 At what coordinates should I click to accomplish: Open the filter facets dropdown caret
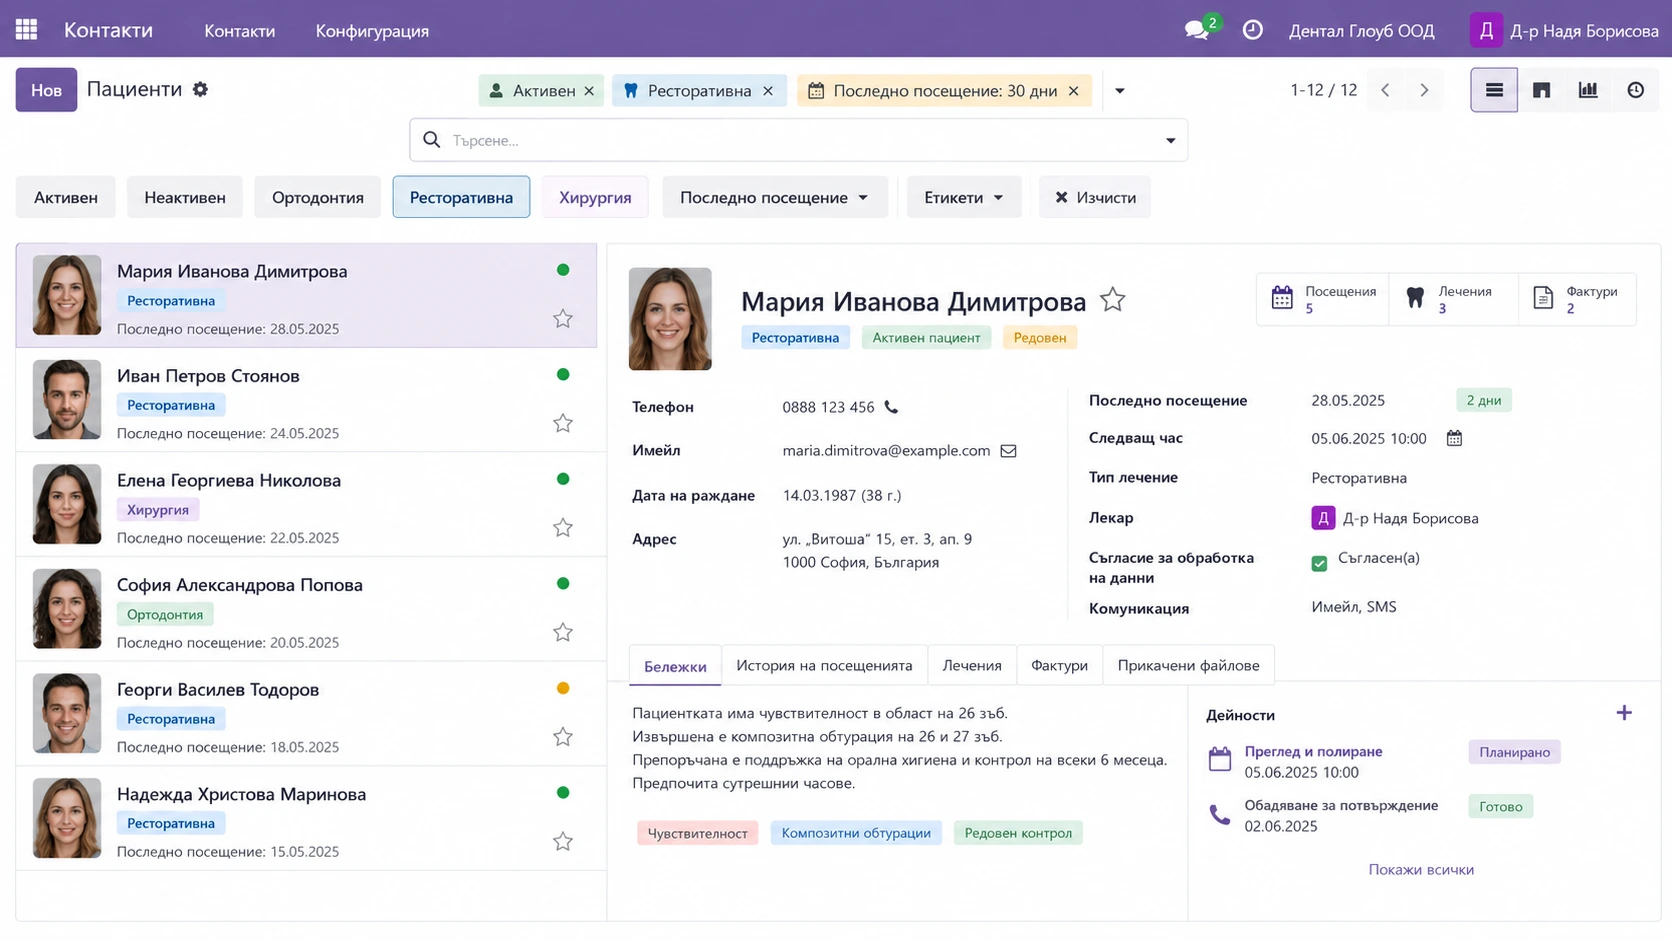click(x=1119, y=91)
